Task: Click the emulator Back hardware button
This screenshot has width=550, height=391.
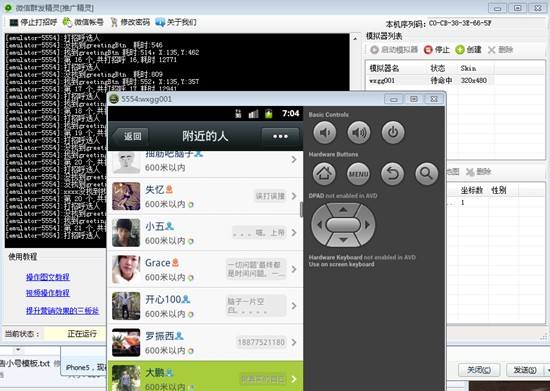Action: coord(393,173)
